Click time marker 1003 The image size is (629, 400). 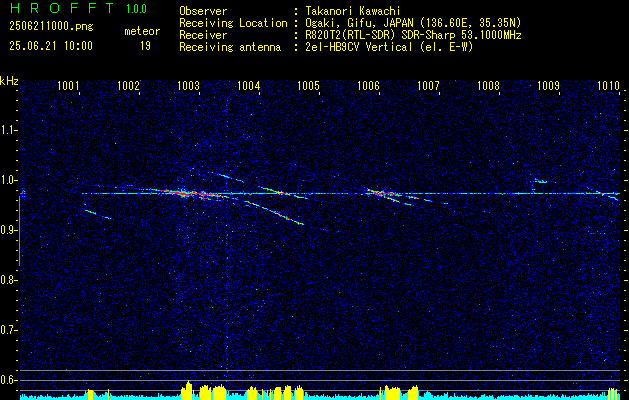[x=189, y=85]
